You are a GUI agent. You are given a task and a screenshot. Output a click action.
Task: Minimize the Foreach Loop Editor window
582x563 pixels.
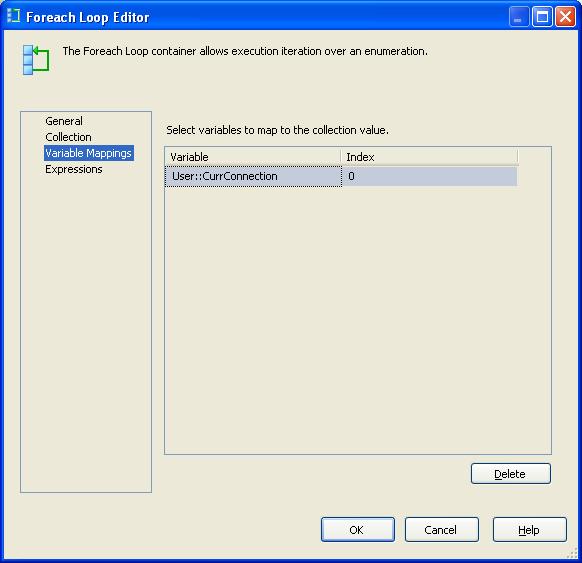(519, 17)
